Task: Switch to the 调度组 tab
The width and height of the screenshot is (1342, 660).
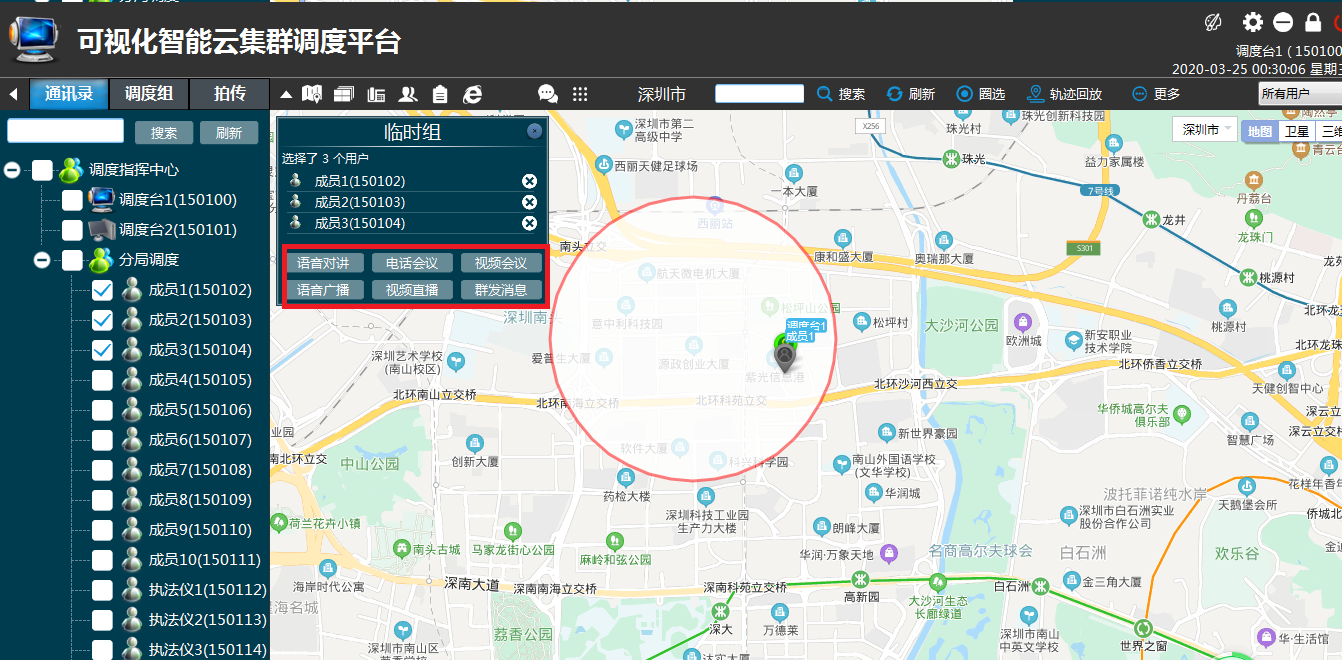Action: click(149, 94)
